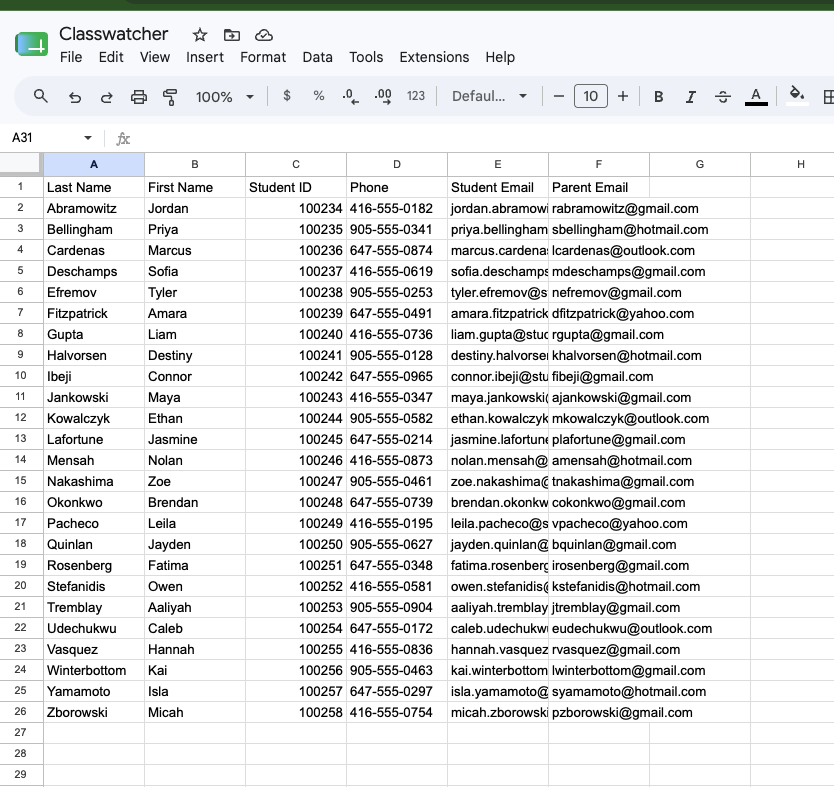The height and width of the screenshot is (787, 834).
Task: Open the Help menu
Action: [500, 57]
